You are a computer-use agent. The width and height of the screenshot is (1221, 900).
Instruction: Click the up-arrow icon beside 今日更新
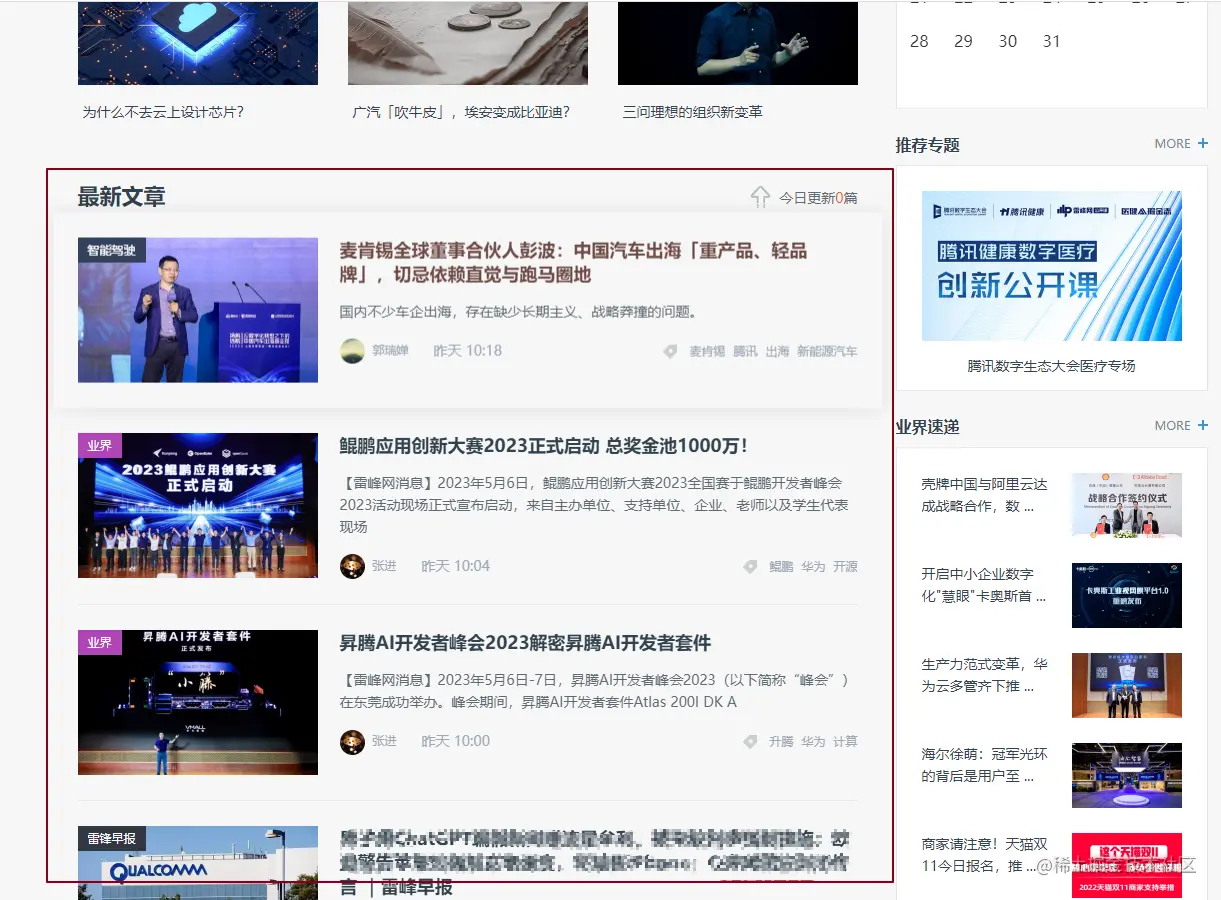[x=760, y=197]
